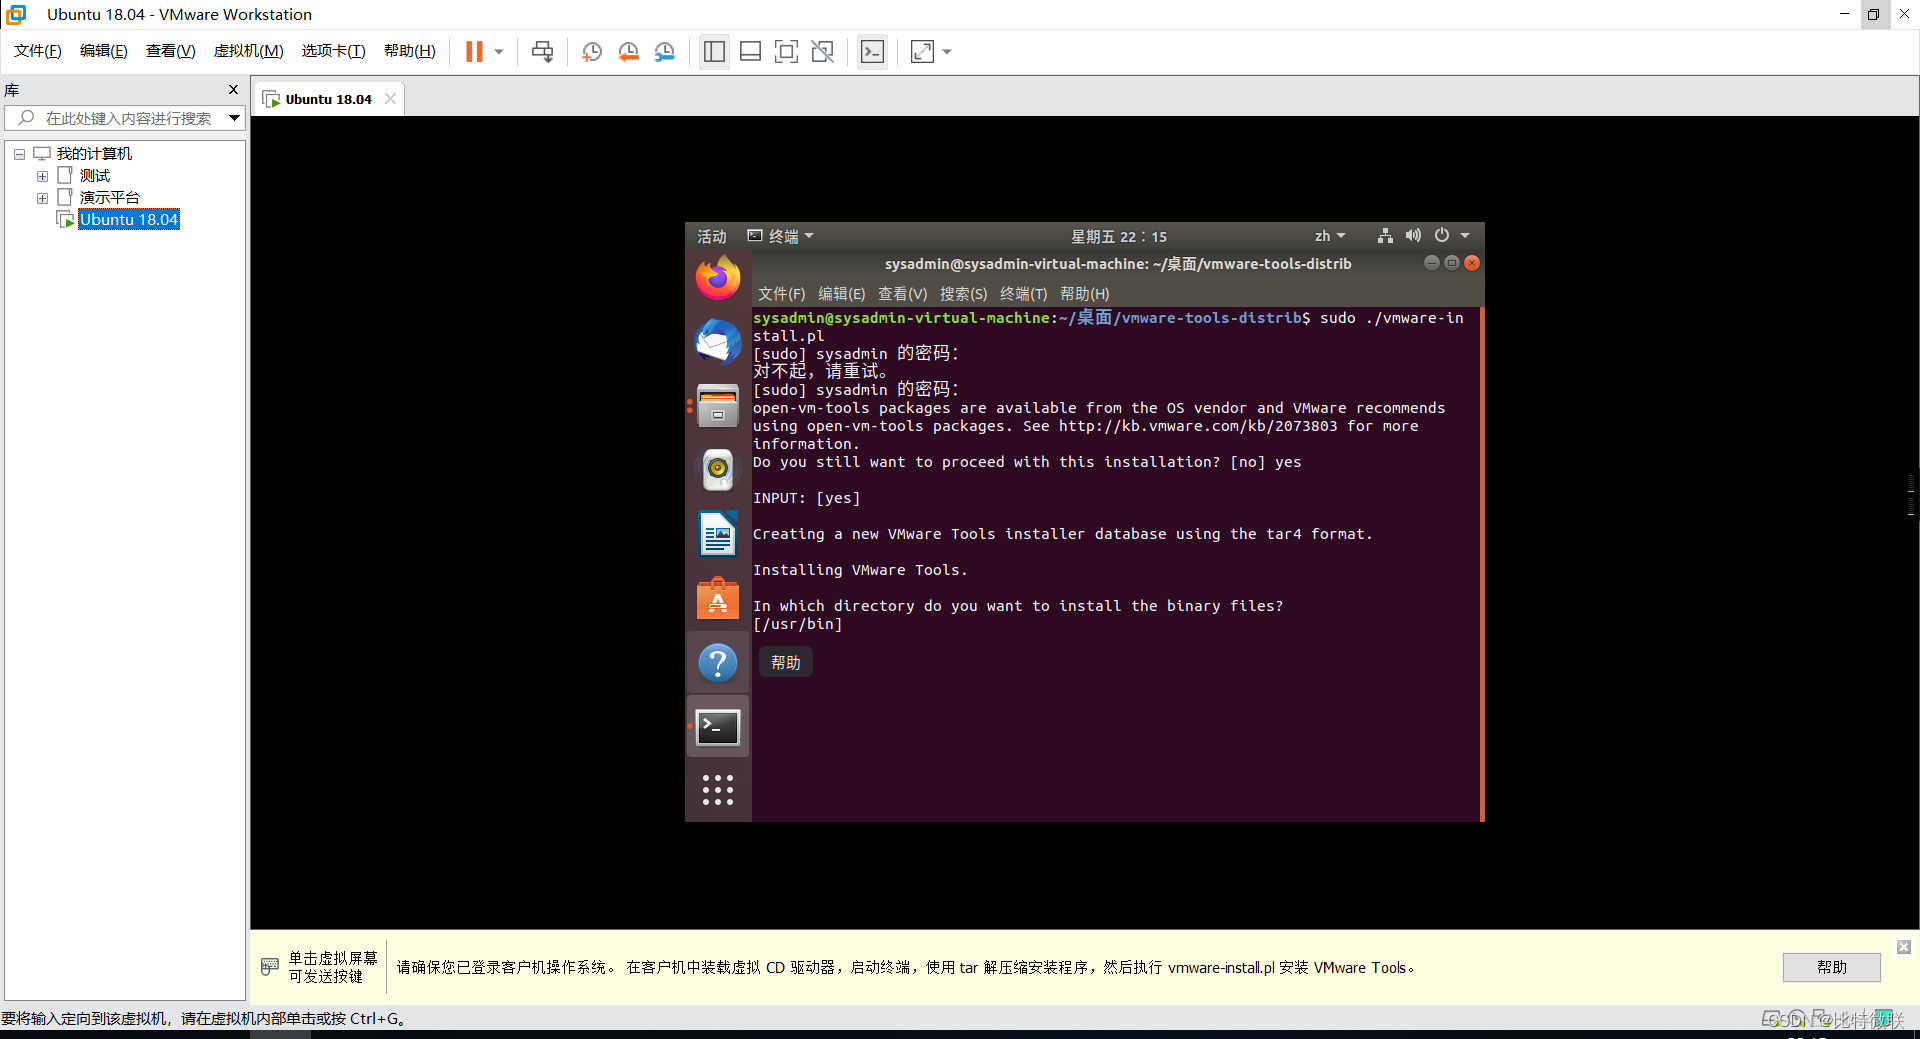Toggle the tab thumbnail bar

coord(750,51)
